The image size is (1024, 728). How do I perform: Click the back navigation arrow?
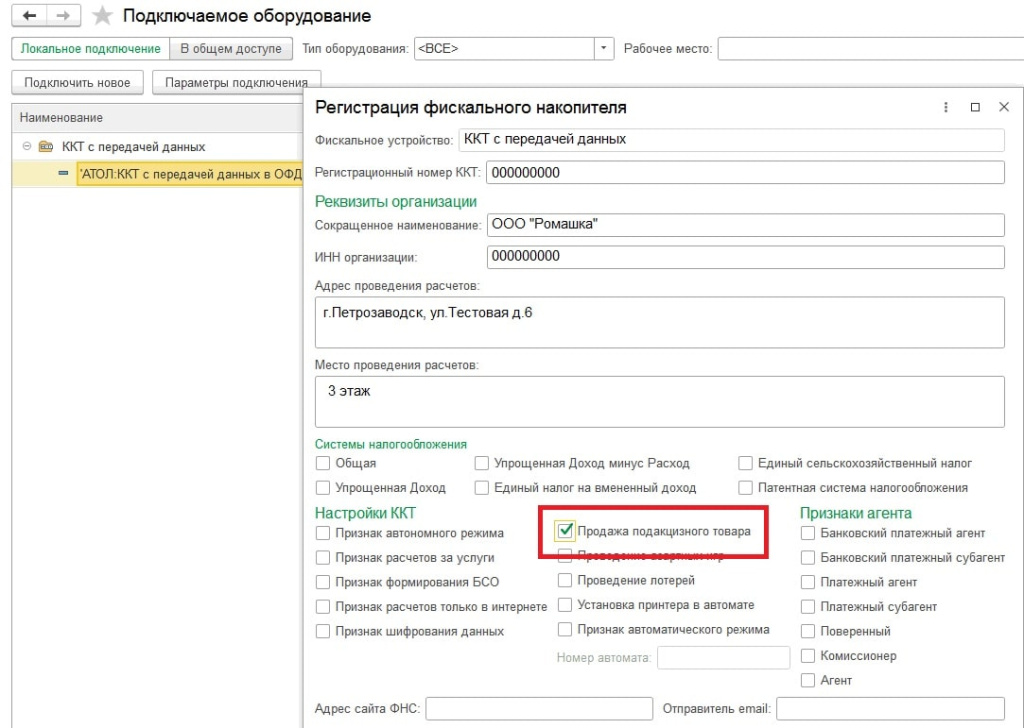(x=29, y=16)
